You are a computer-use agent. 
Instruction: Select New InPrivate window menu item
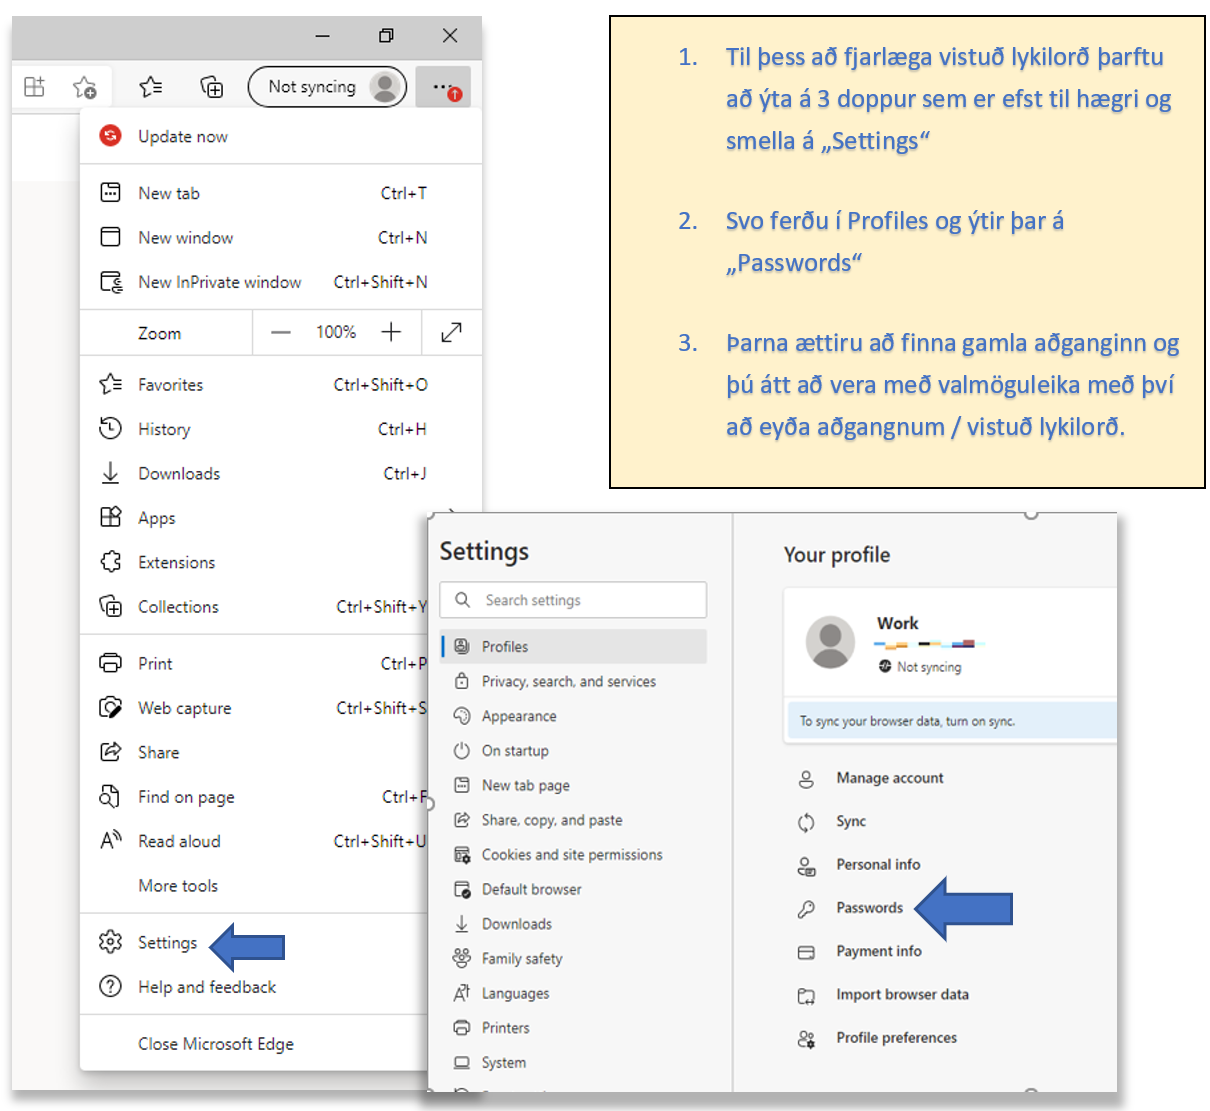[x=219, y=282]
